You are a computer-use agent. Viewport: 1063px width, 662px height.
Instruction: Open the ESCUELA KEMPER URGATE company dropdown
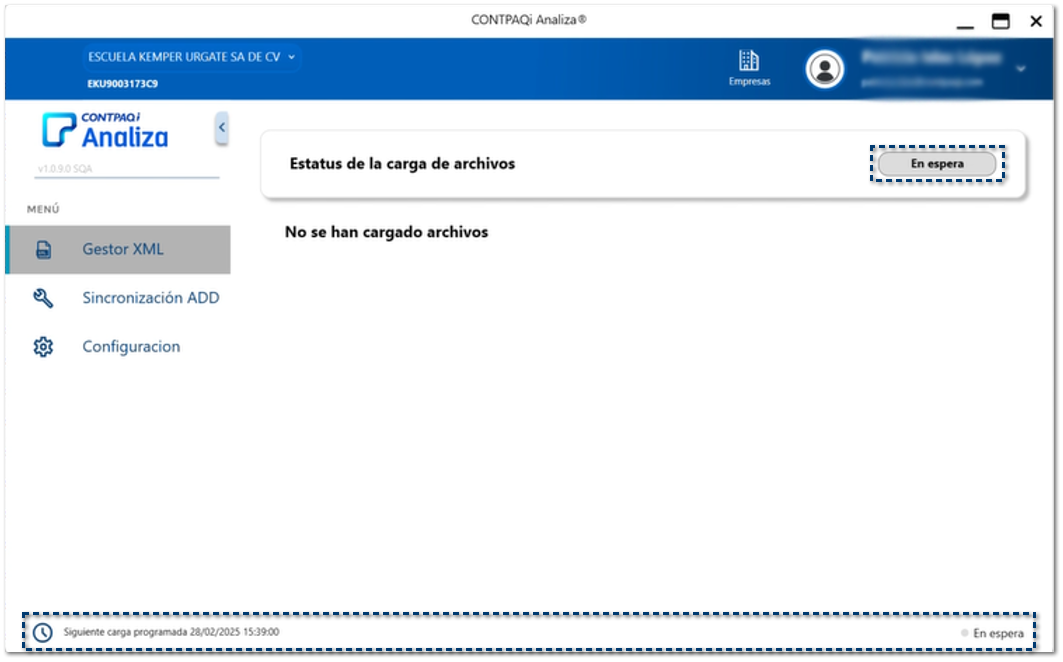[x=192, y=57]
